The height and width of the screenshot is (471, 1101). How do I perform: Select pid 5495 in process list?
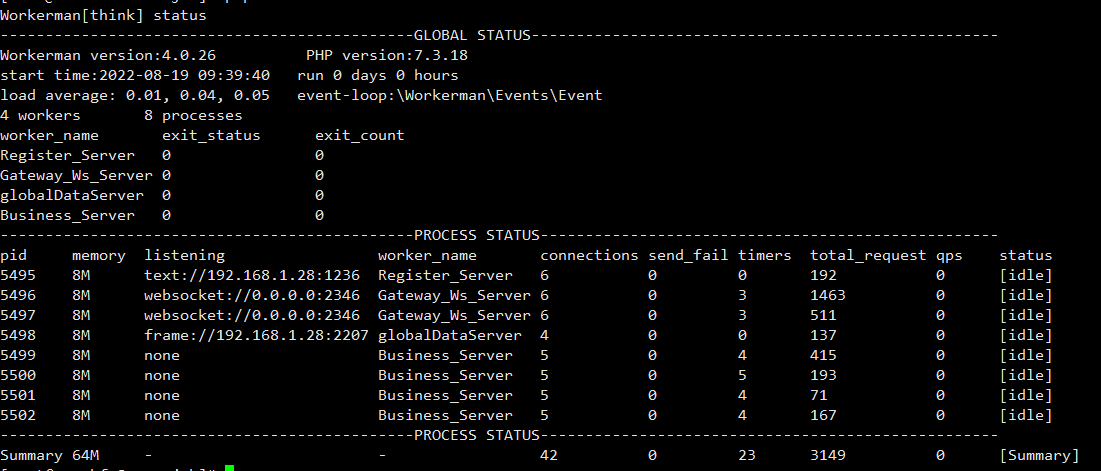pyautogui.click(x=18, y=275)
